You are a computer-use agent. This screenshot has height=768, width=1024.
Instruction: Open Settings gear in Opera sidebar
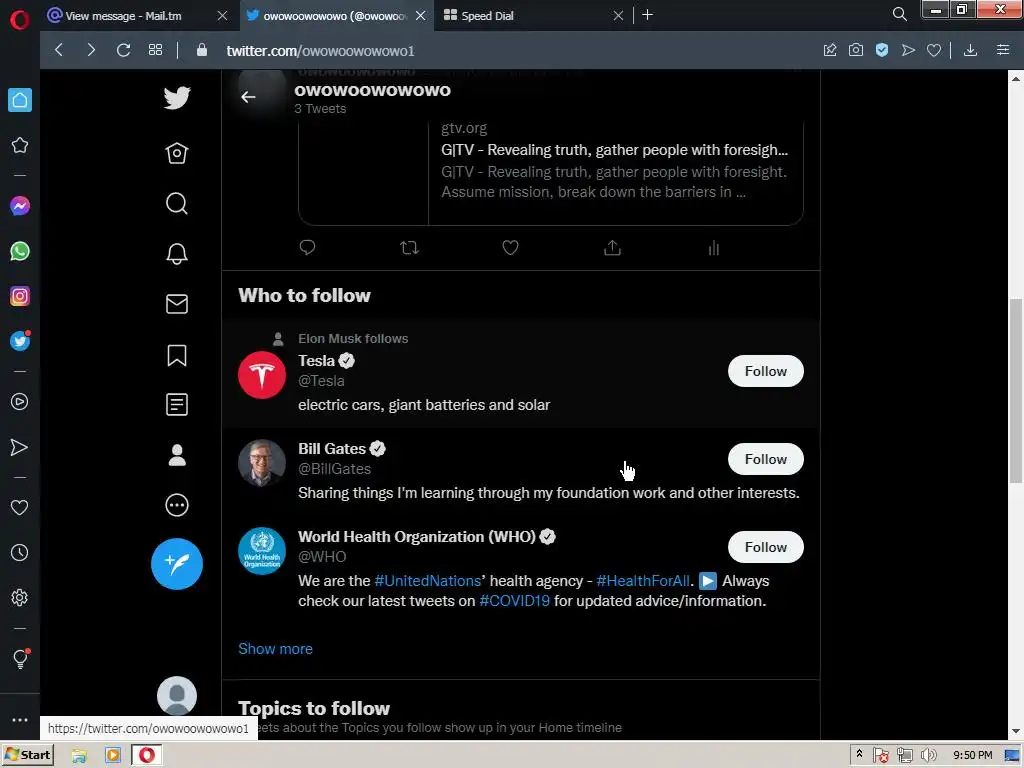tap(20, 598)
